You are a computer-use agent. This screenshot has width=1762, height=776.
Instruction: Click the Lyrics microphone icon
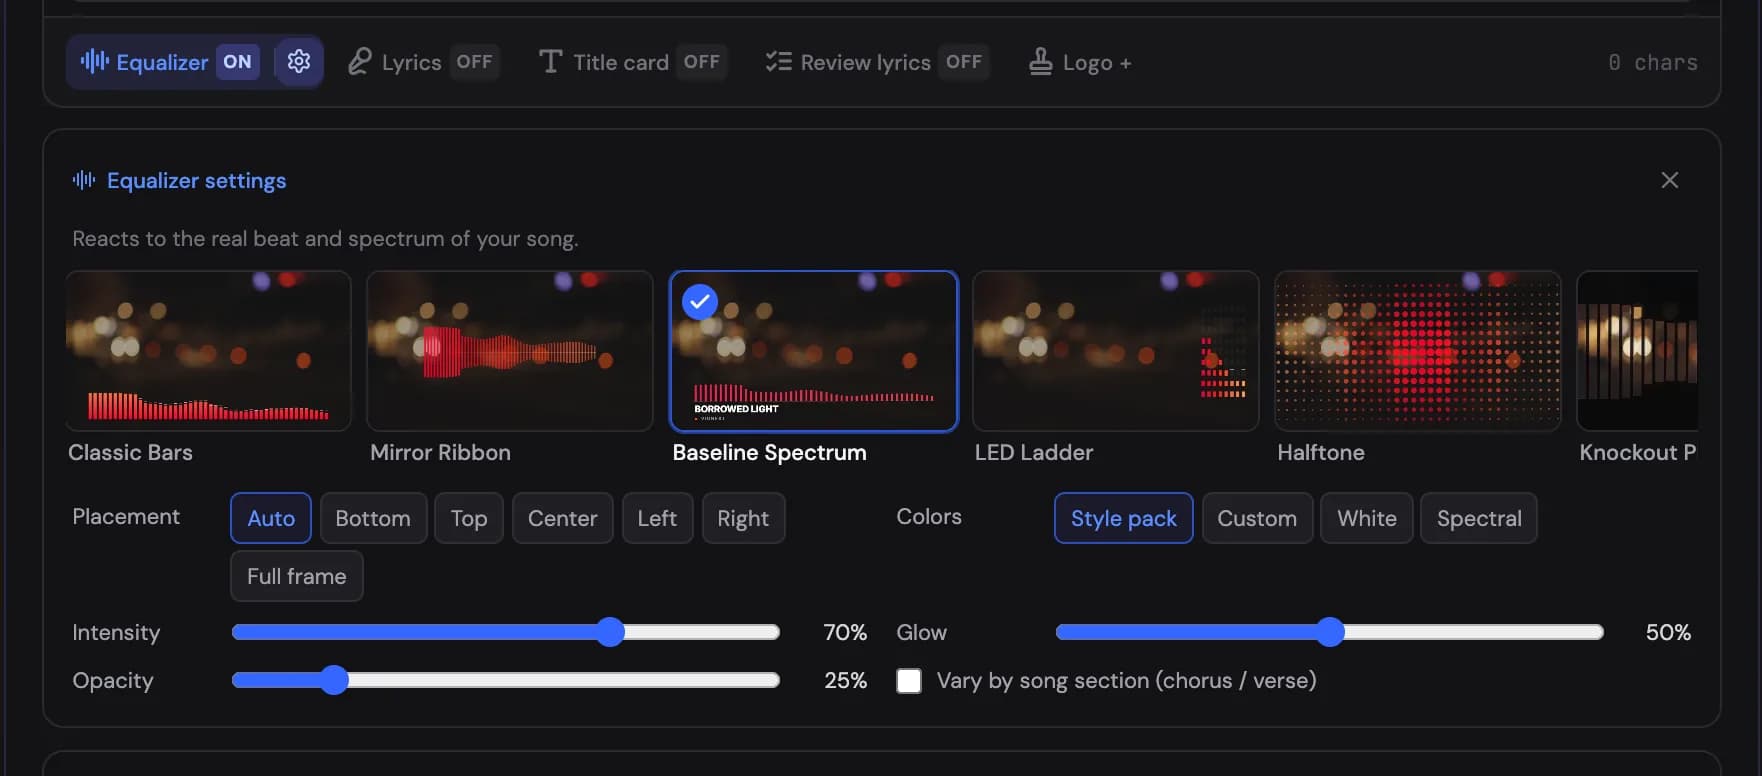pyautogui.click(x=359, y=62)
